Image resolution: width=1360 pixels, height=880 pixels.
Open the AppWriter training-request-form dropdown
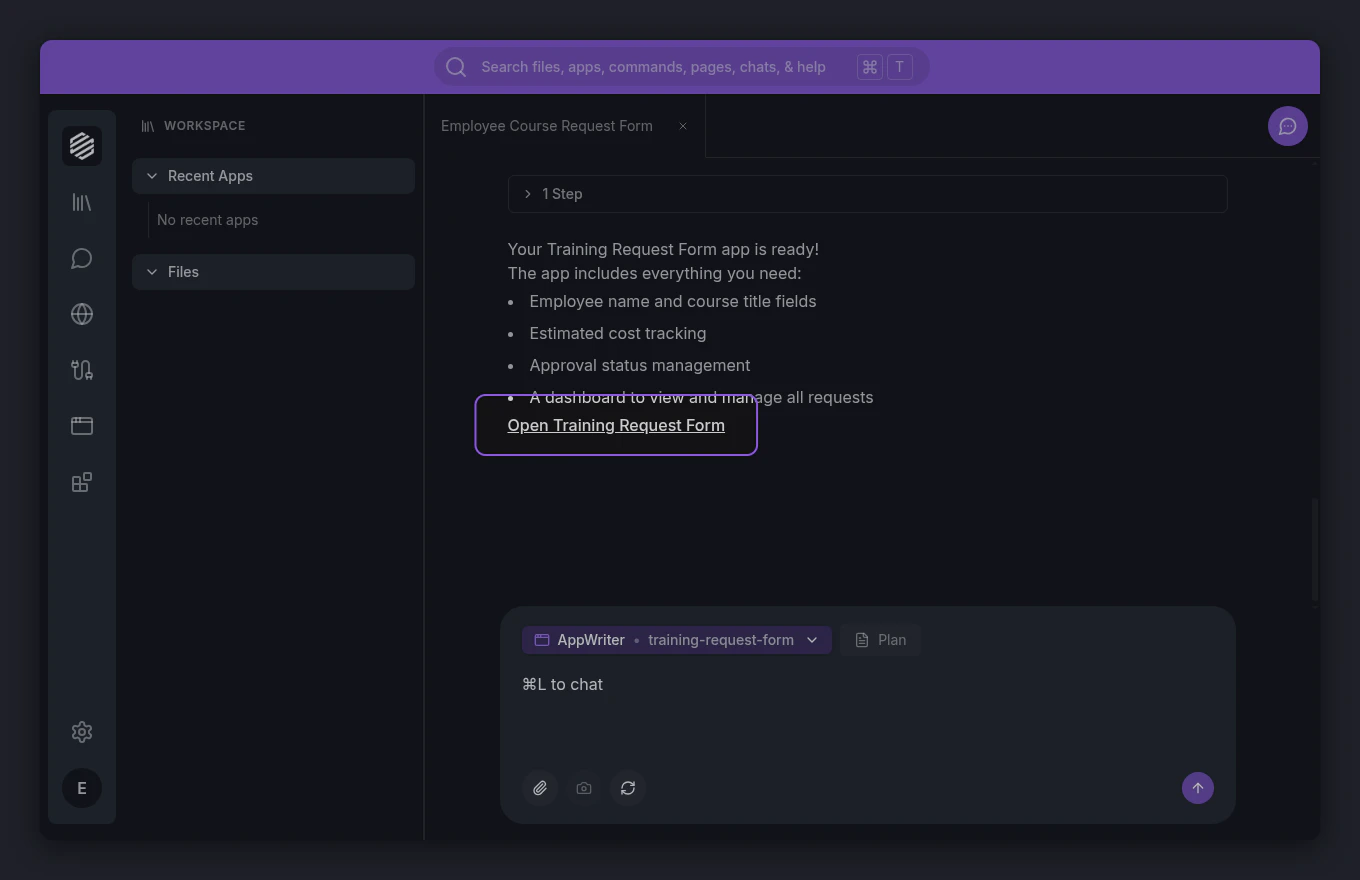[x=677, y=640]
